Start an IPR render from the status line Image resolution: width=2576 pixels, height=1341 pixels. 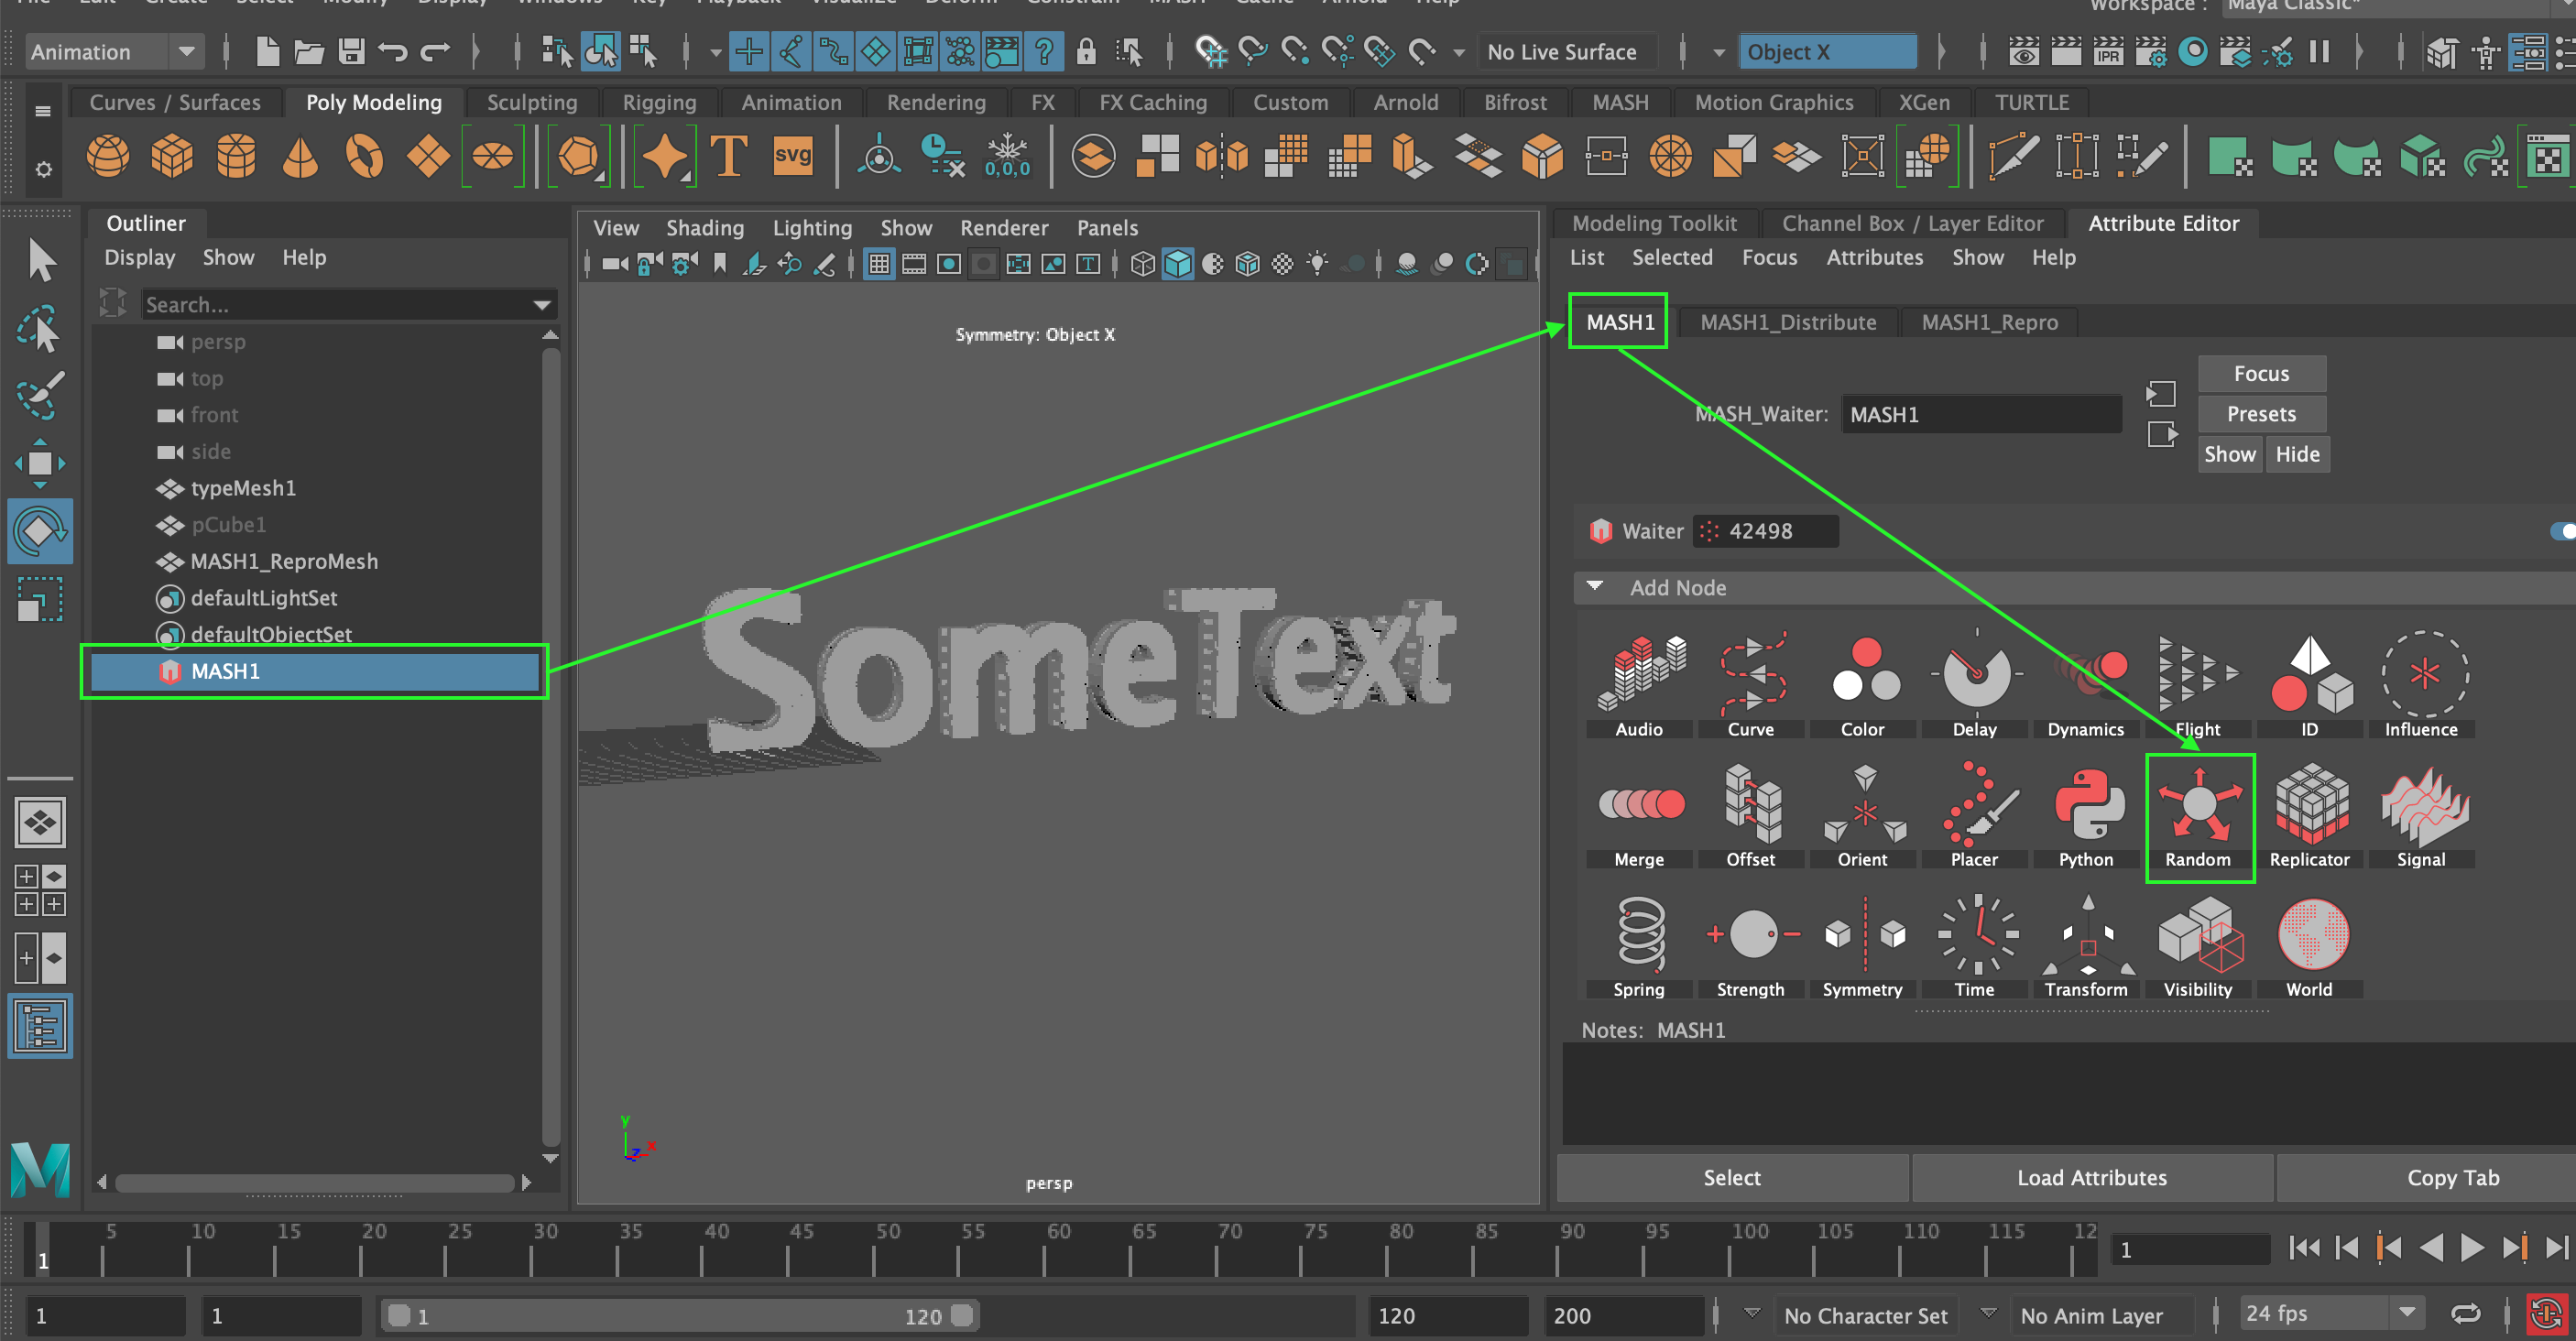(2108, 52)
